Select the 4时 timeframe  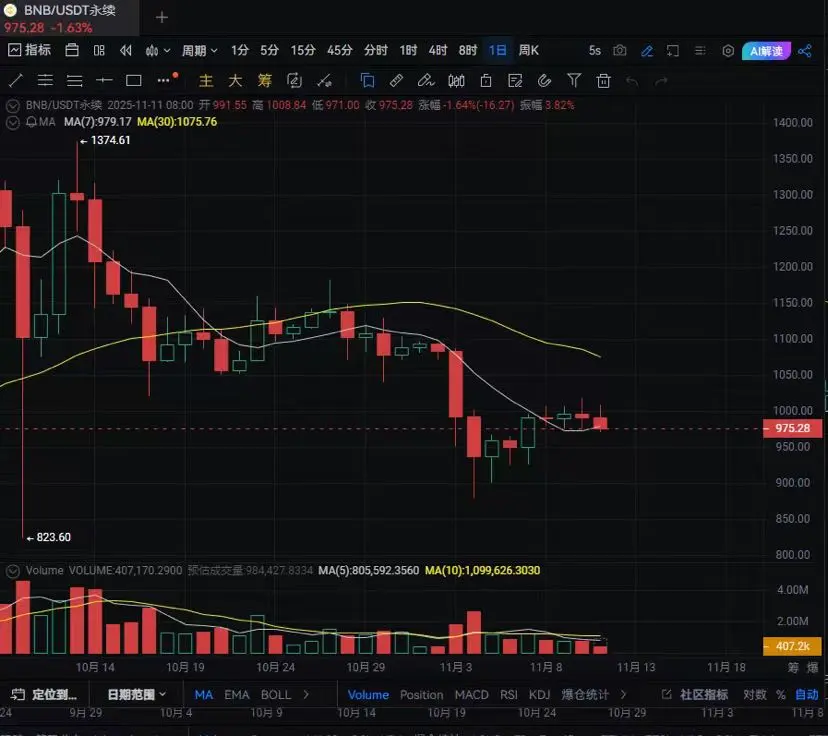[x=438, y=50]
